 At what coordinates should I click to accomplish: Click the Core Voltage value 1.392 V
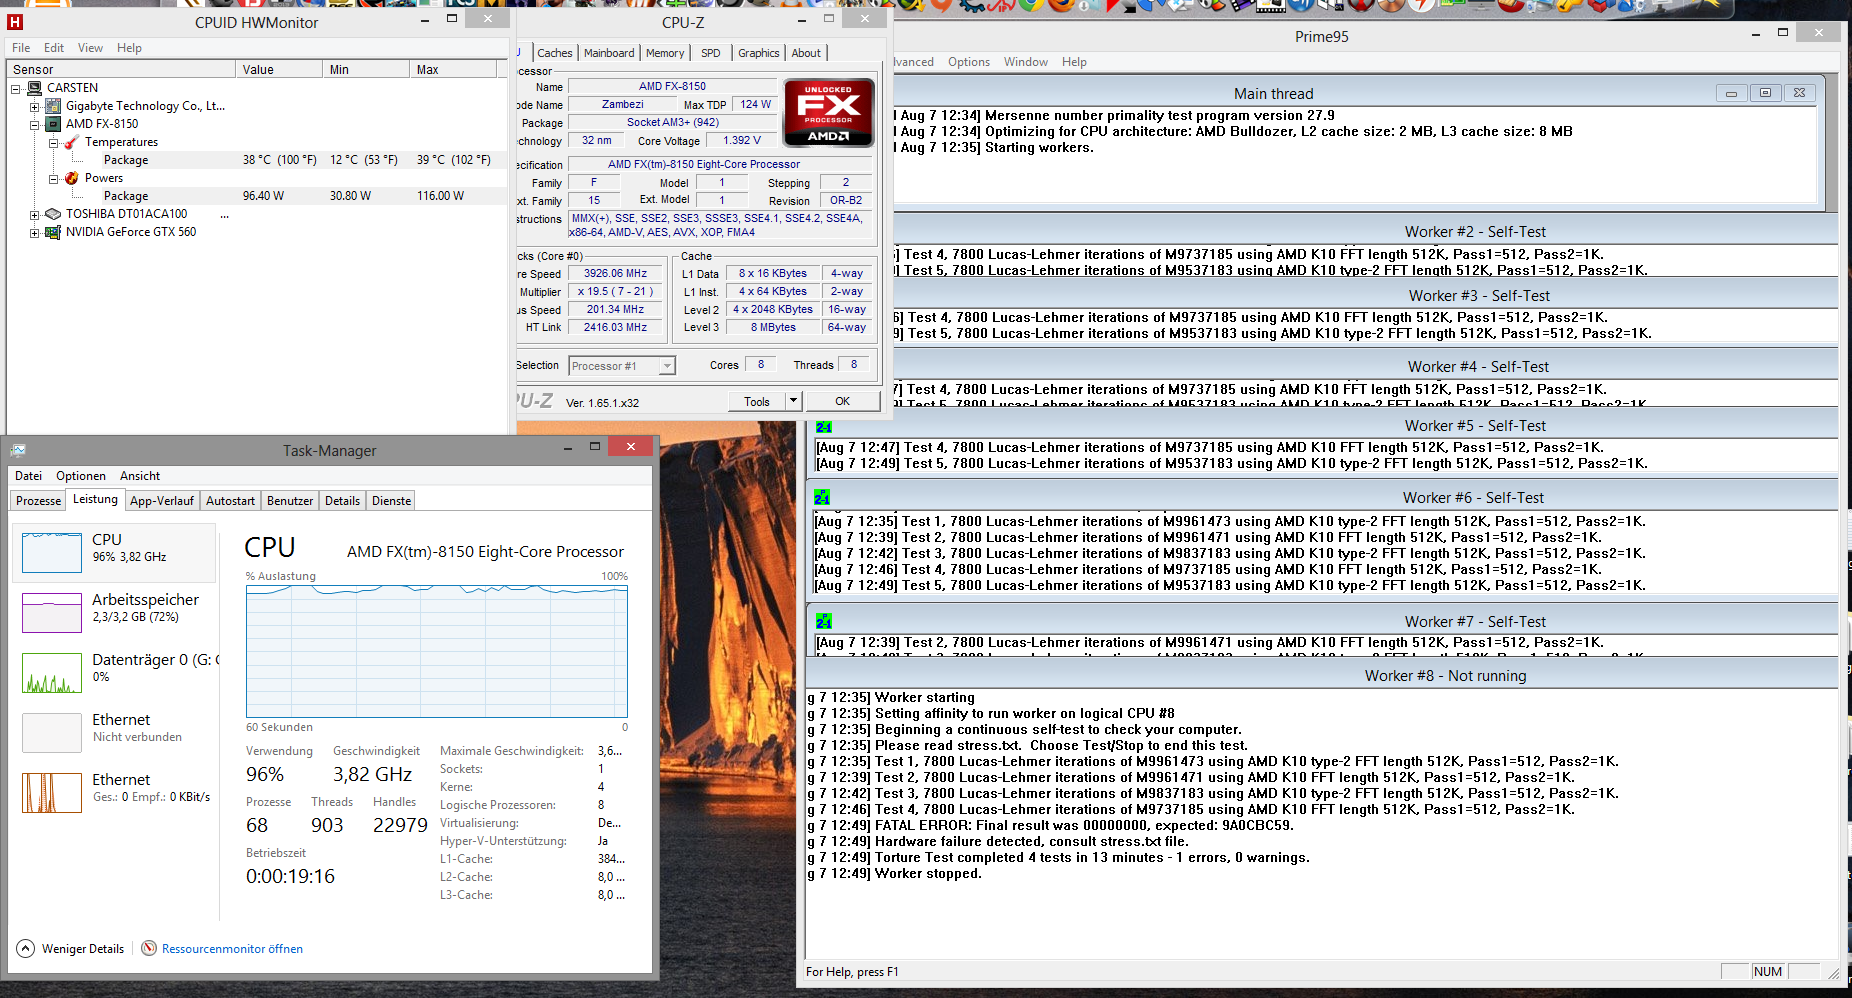click(742, 140)
